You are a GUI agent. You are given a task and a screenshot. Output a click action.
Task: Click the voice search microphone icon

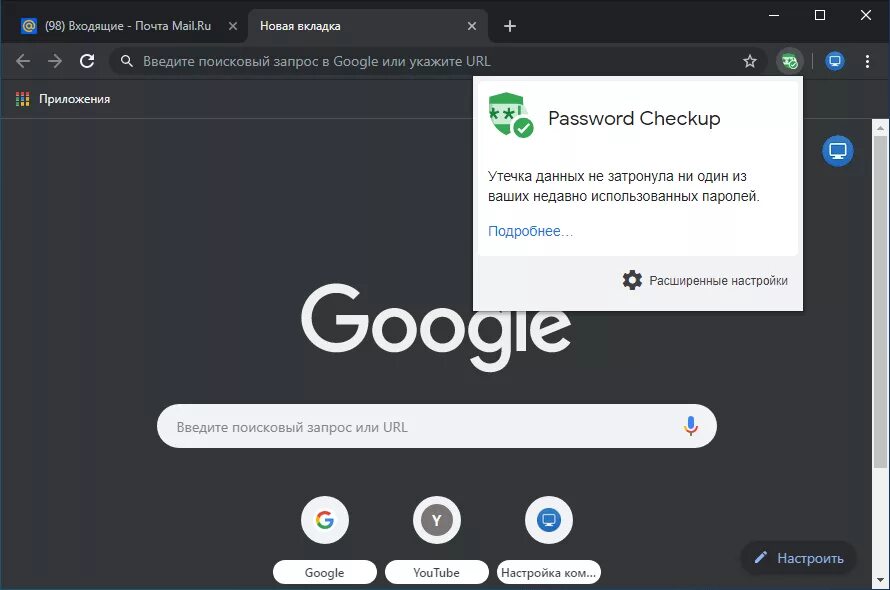pos(691,426)
